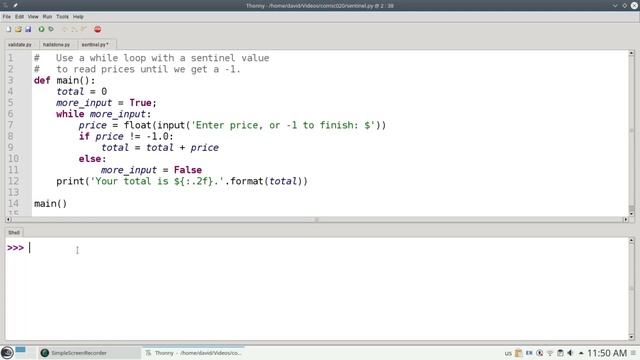Stop the program with red stop icon
Viewport: 640px width, 360px height.
[x=98, y=29]
